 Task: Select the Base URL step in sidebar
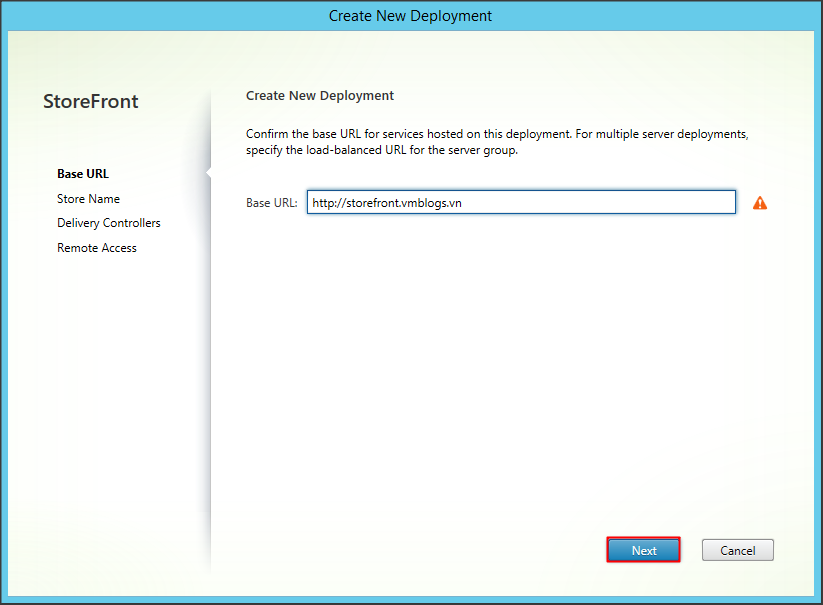click(x=83, y=174)
